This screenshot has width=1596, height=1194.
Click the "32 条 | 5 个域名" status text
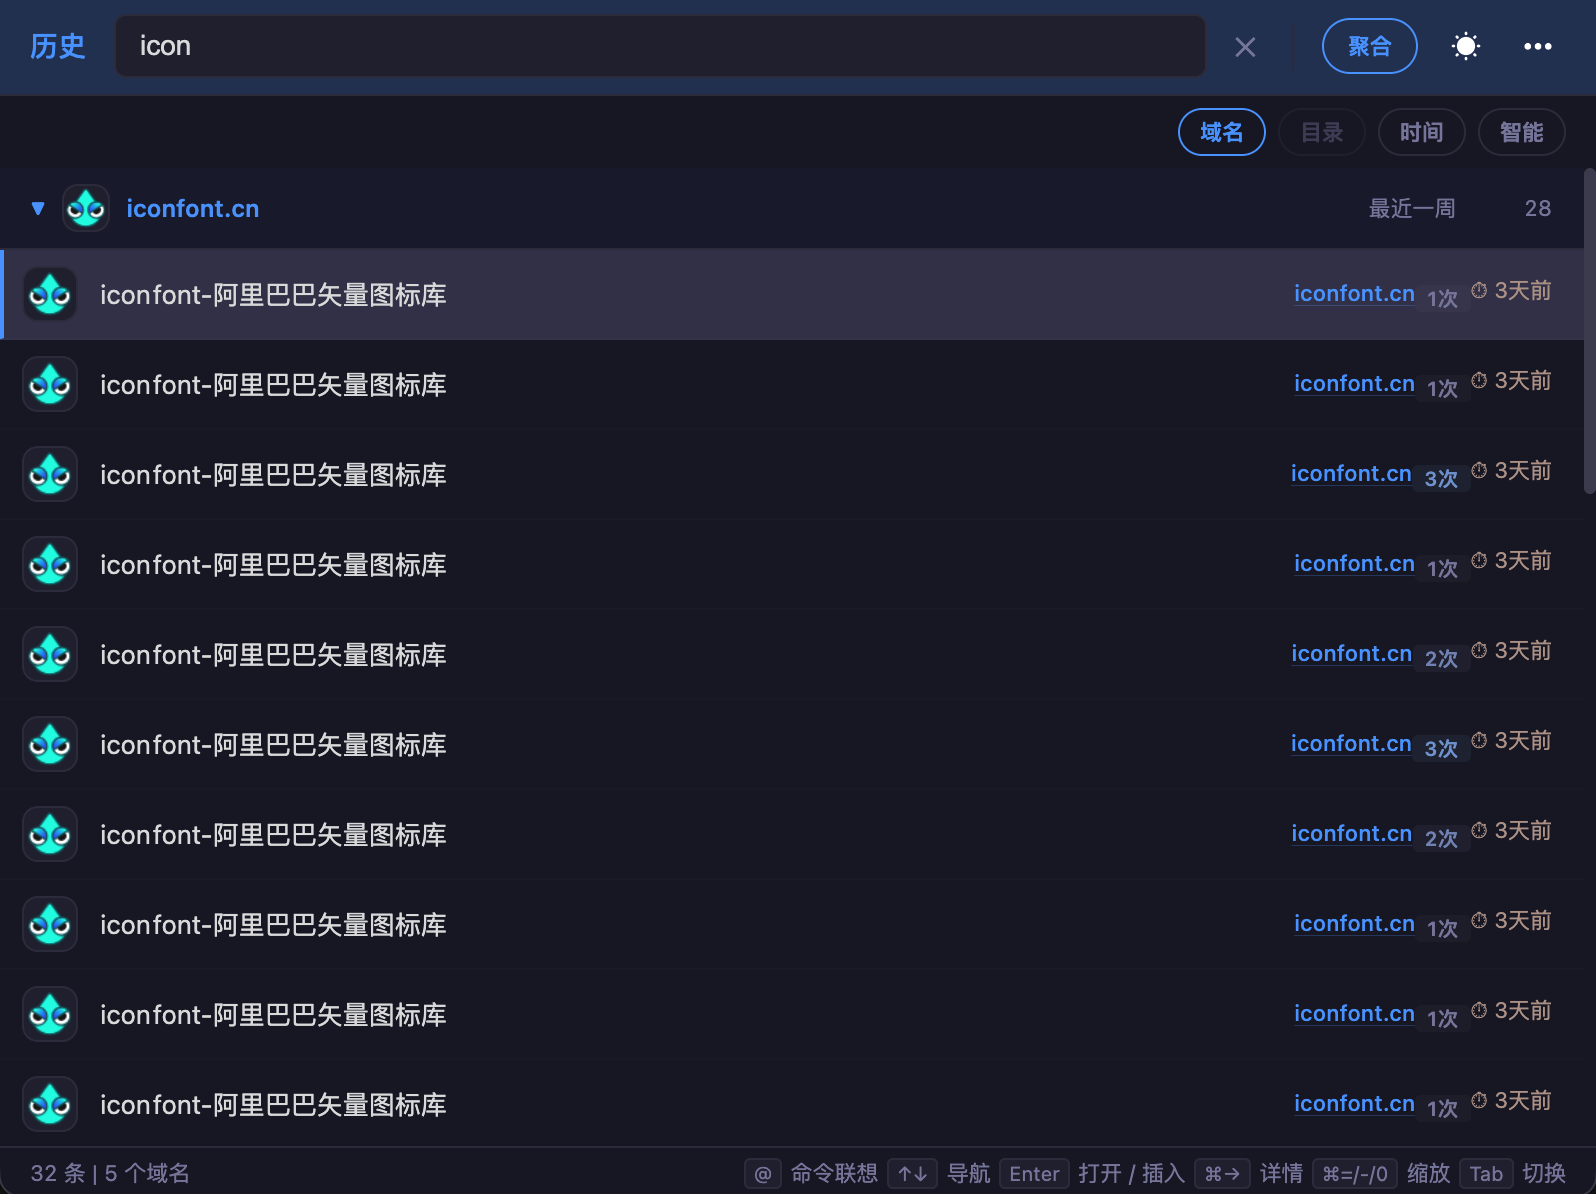pos(110,1173)
